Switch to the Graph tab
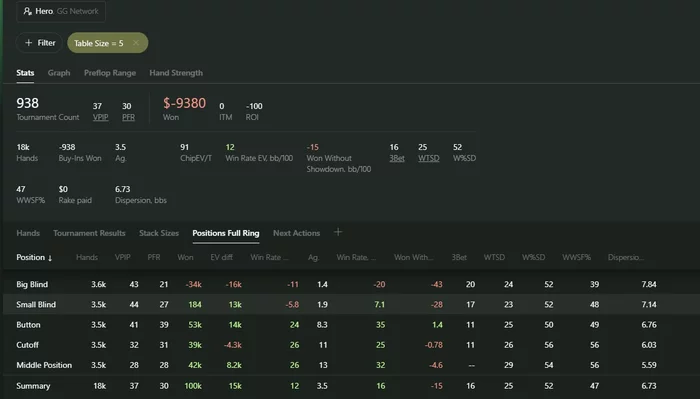700x399 pixels. pos(59,73)
